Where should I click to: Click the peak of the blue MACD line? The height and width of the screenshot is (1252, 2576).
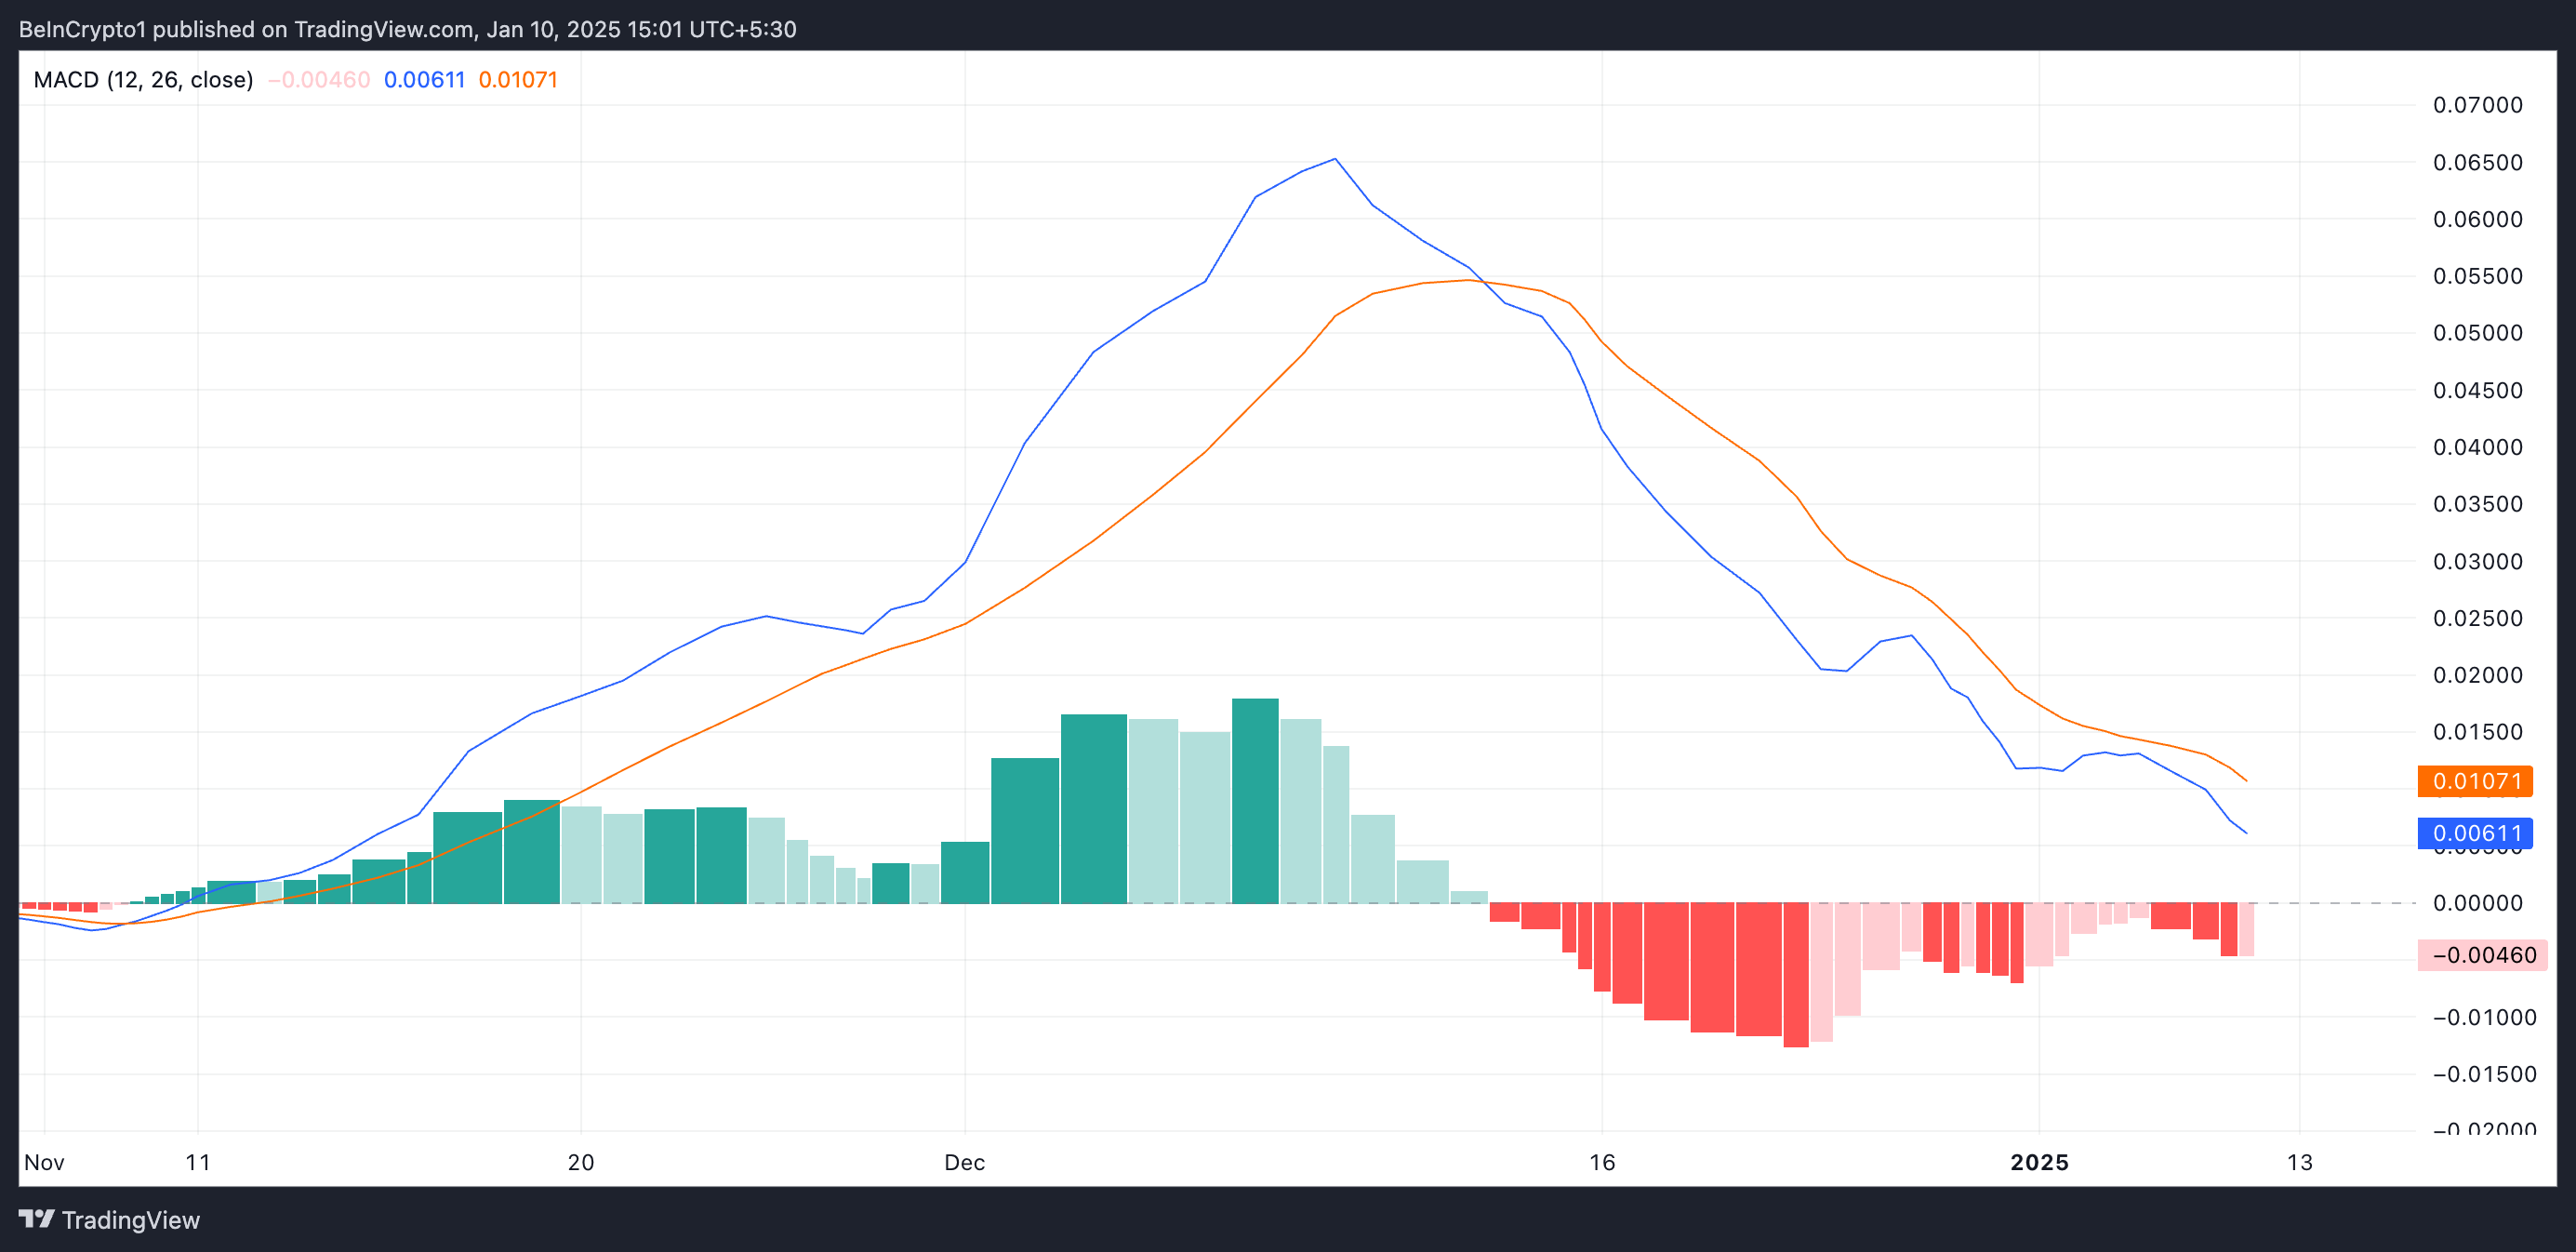1335,159
